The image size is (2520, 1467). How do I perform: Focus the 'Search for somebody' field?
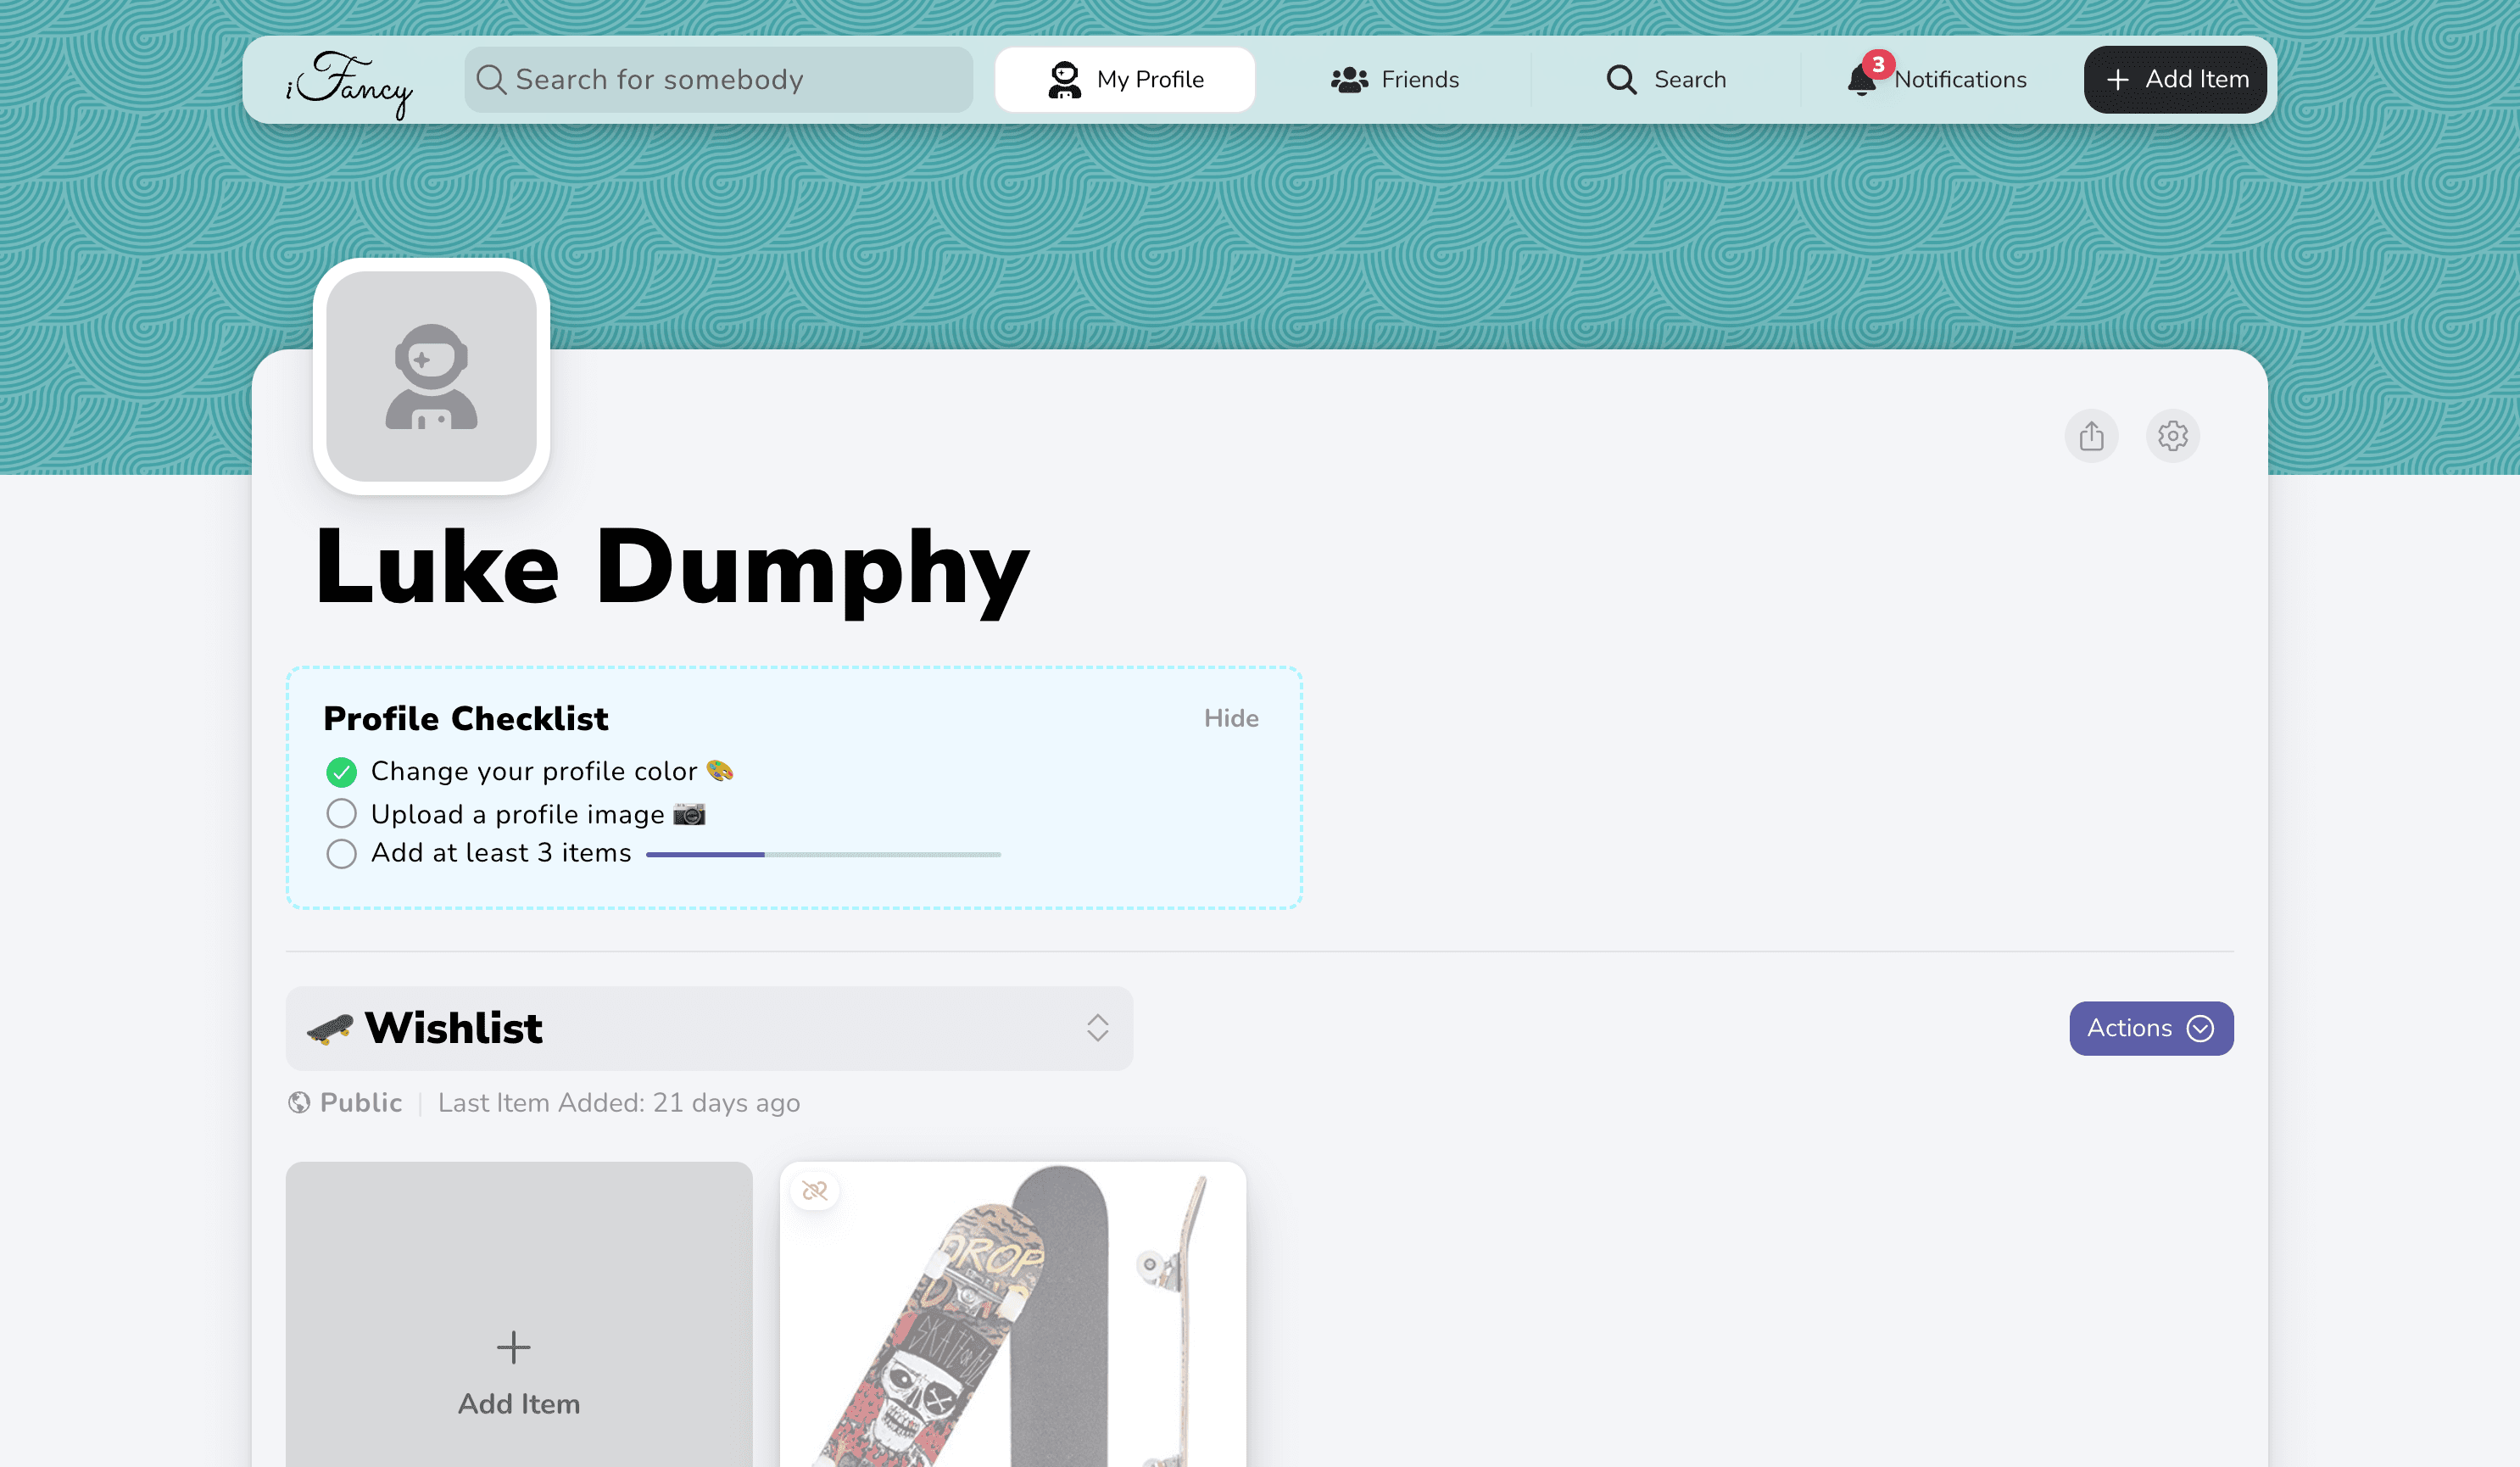[x=718, y=79]
